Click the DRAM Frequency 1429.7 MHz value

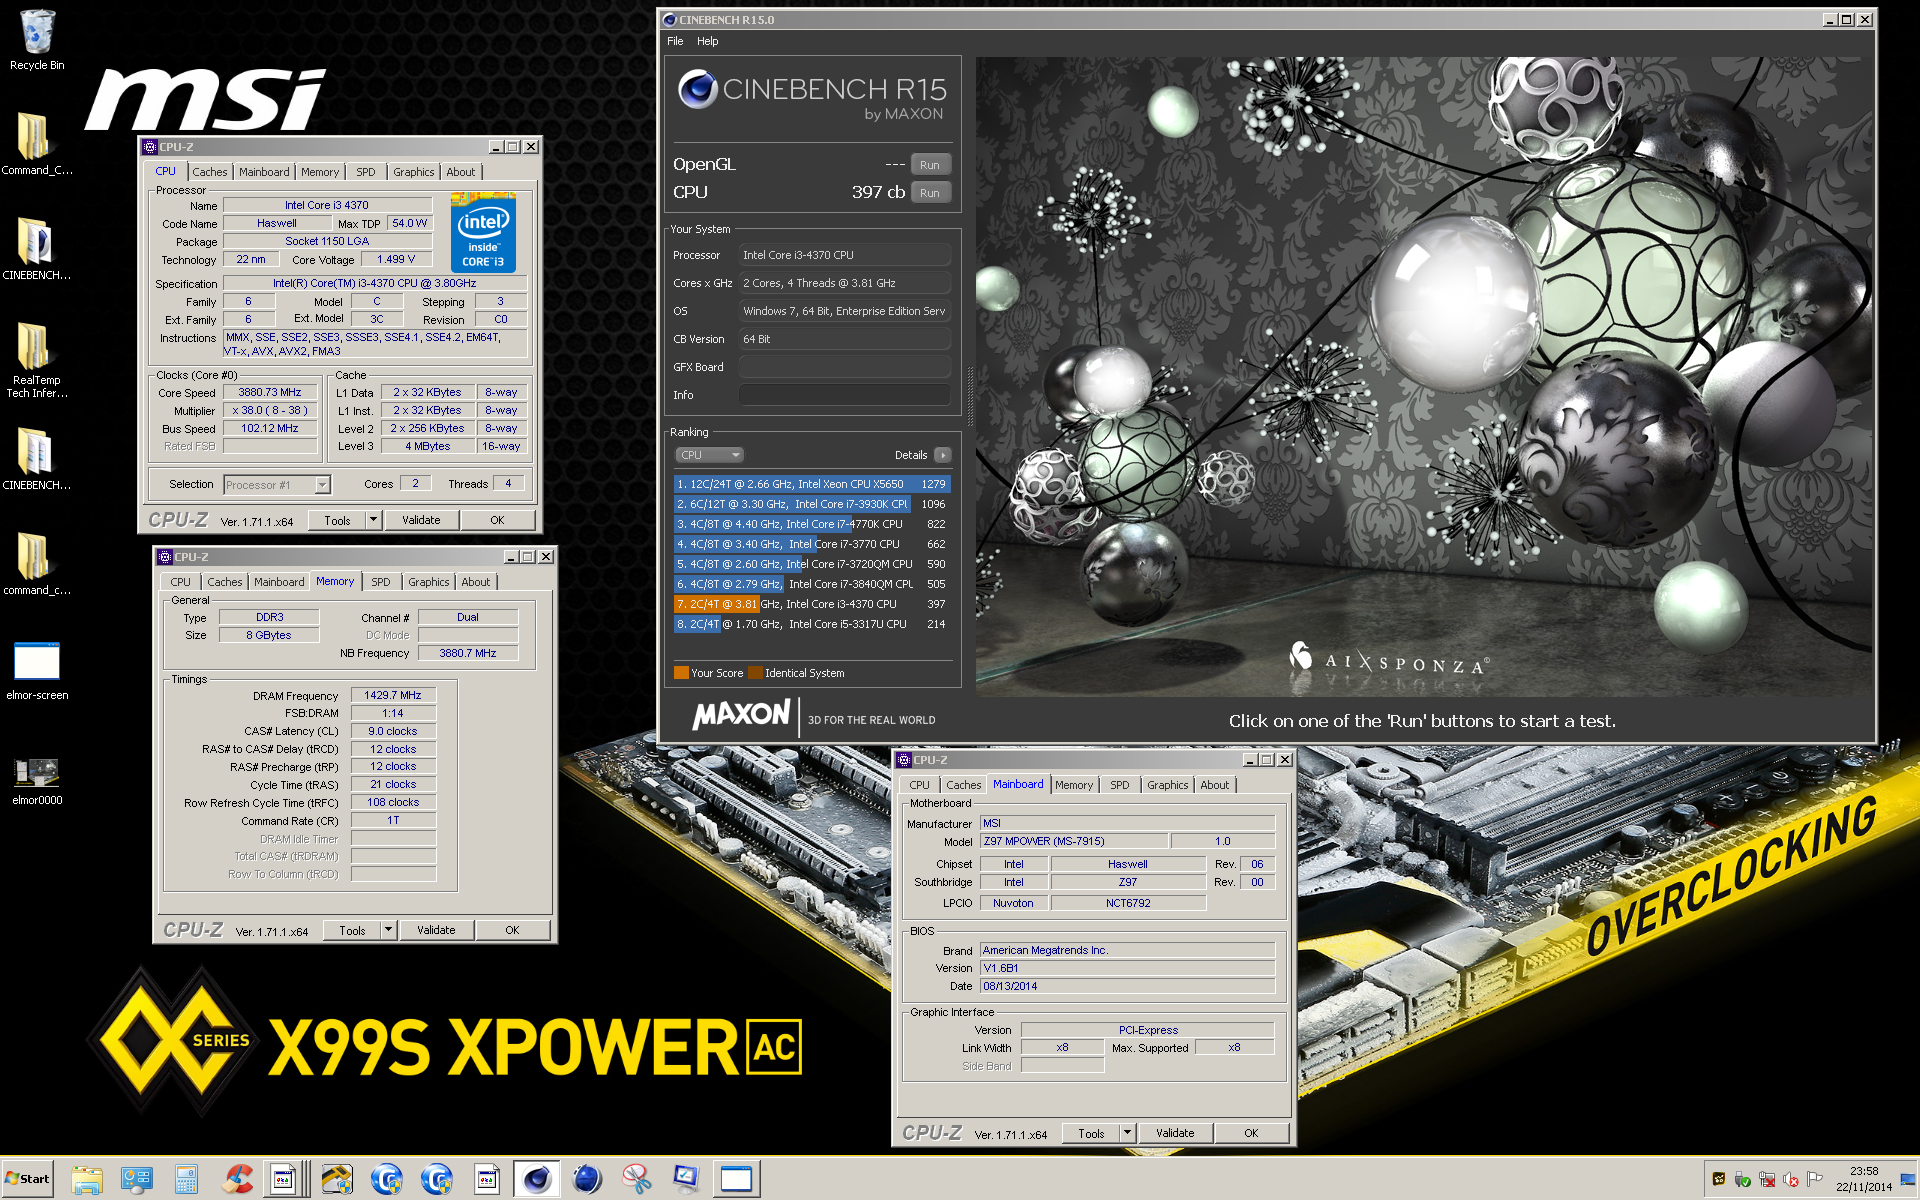(393, 696)
